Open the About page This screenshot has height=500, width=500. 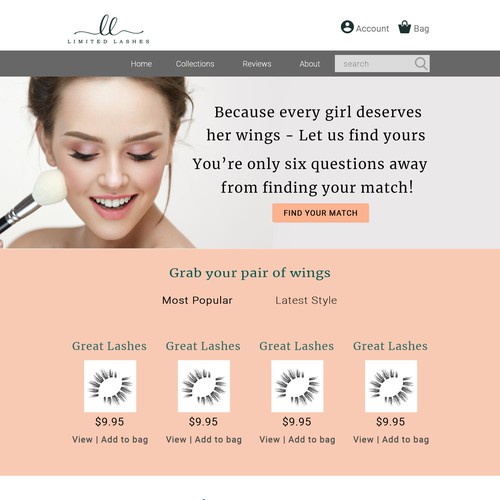[x=309, y=64]
